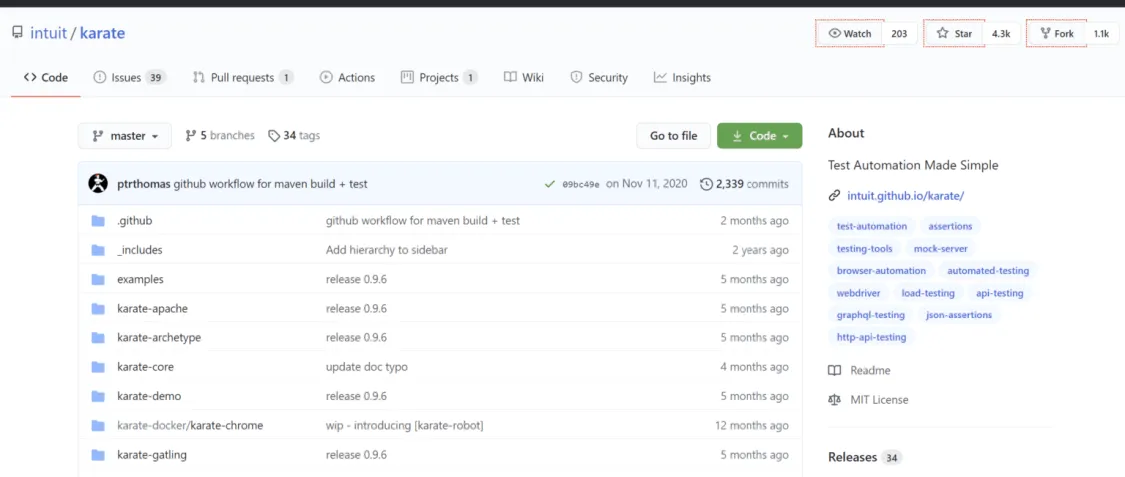The width and height of the screenshot is (1125, 477).
Task: Click the karate-archetype folder icon
Action: 98,337
